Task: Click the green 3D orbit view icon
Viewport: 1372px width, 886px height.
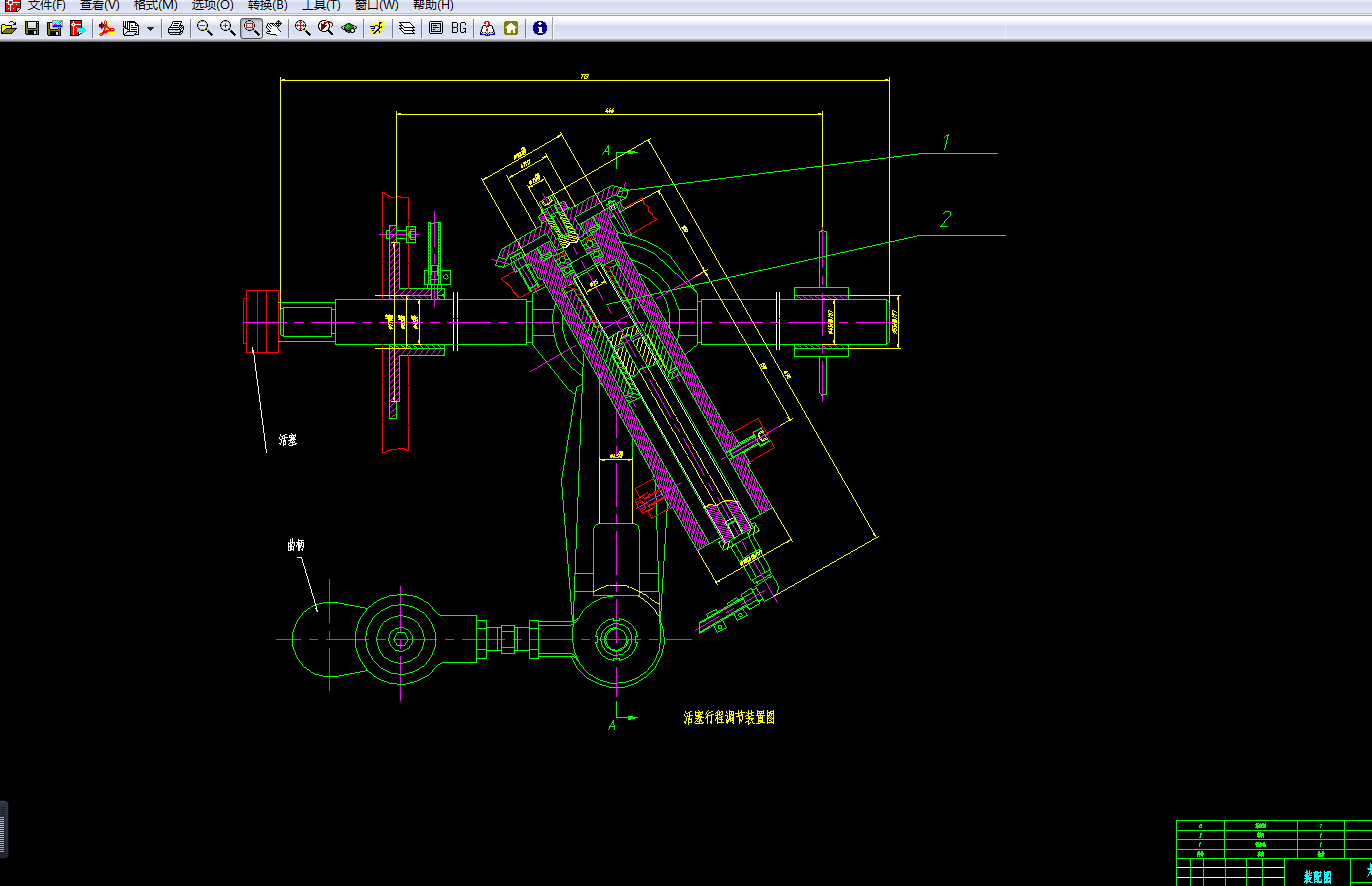Action: (x=349, y=28)
